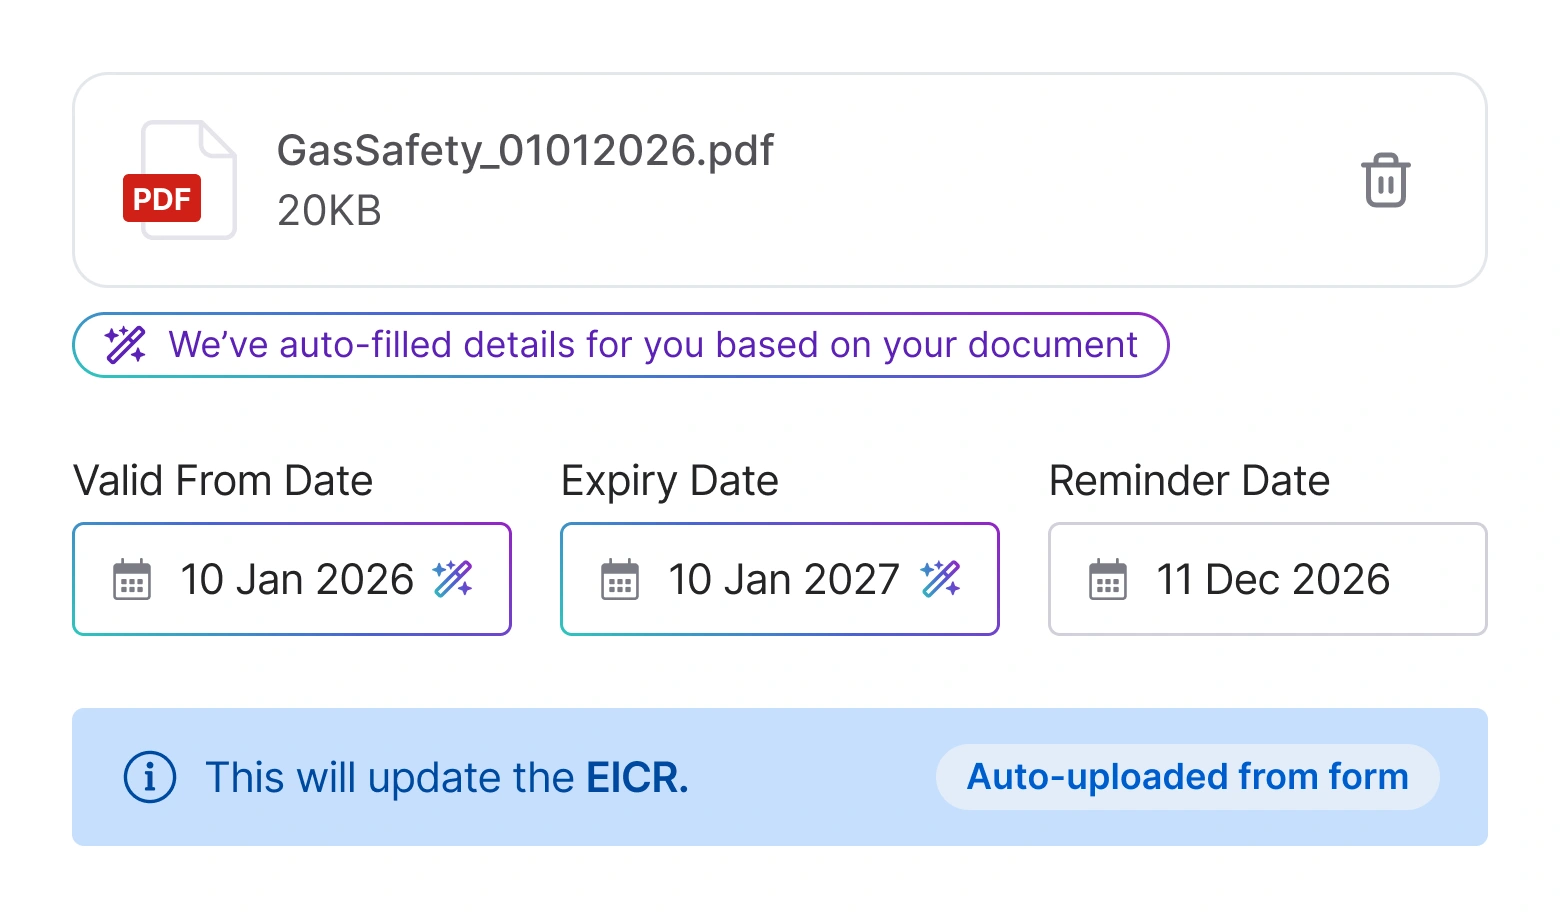Click the auto-filled details notice pill
1560x918 pixels.
click(x=652, y=345)
